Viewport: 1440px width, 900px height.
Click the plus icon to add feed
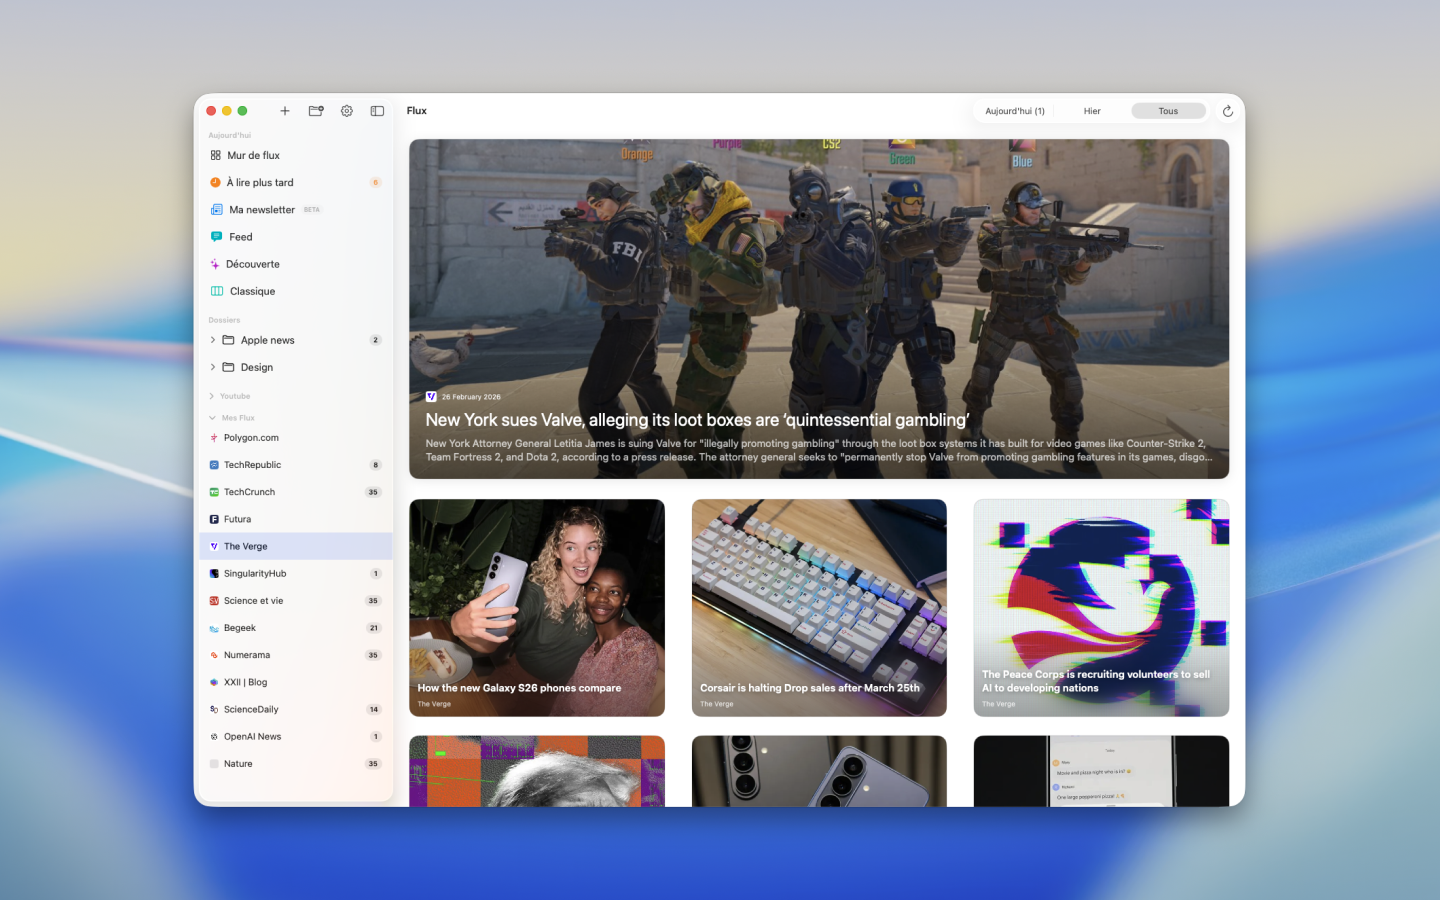pos(285,111)
